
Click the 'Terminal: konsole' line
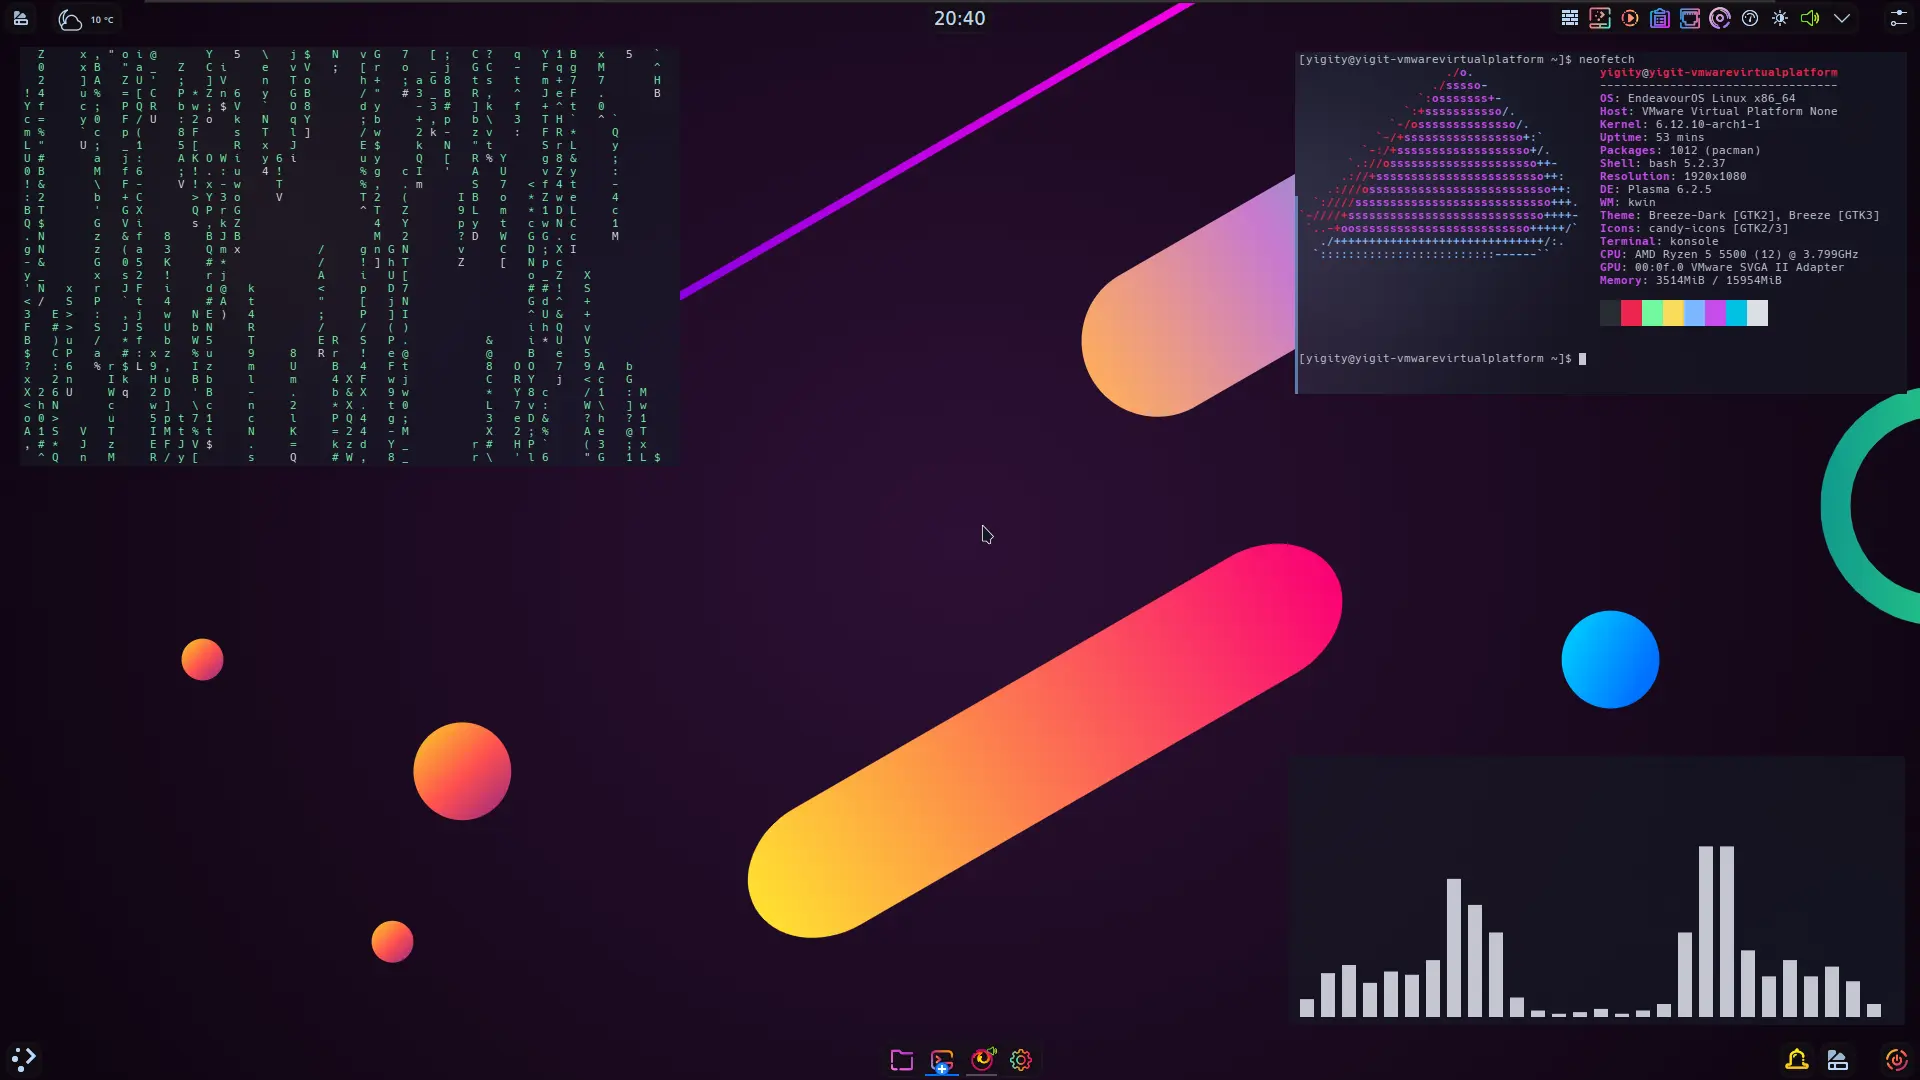tap(1659, 241)
